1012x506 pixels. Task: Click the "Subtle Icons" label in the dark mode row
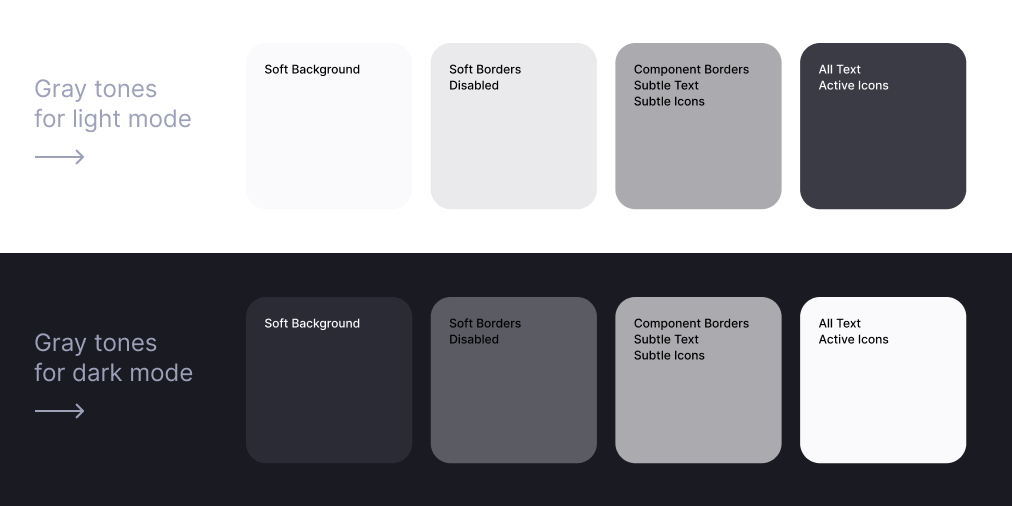point(669,356)
